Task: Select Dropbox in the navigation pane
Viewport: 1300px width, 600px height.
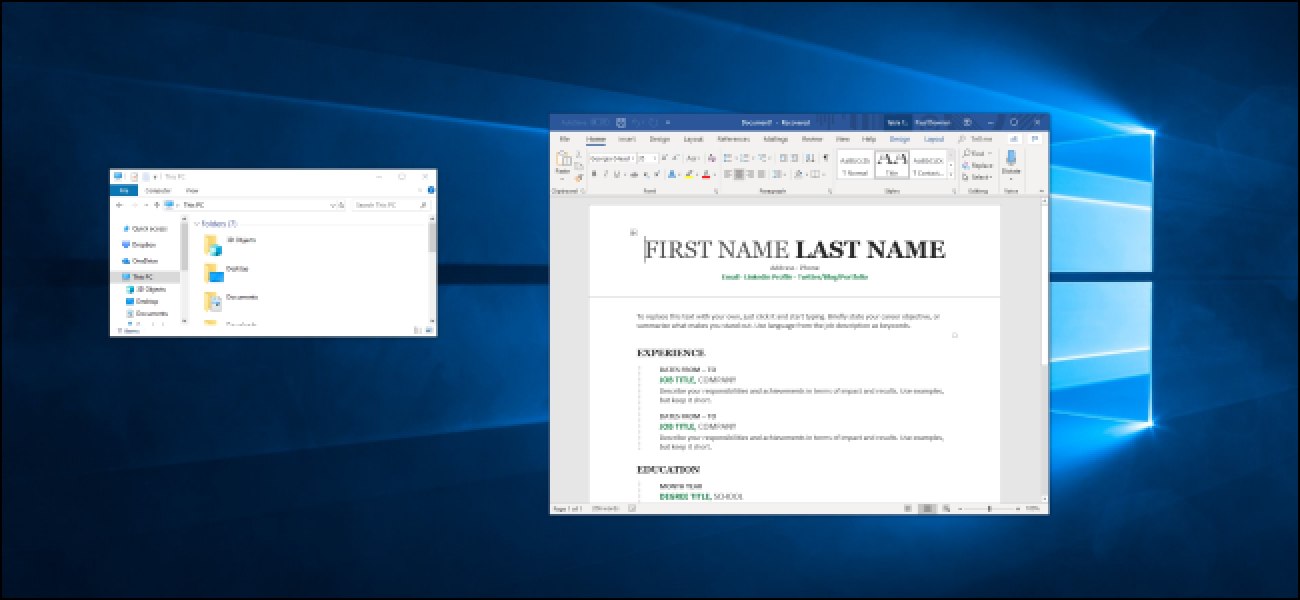Action: click(x=139, y=245)
